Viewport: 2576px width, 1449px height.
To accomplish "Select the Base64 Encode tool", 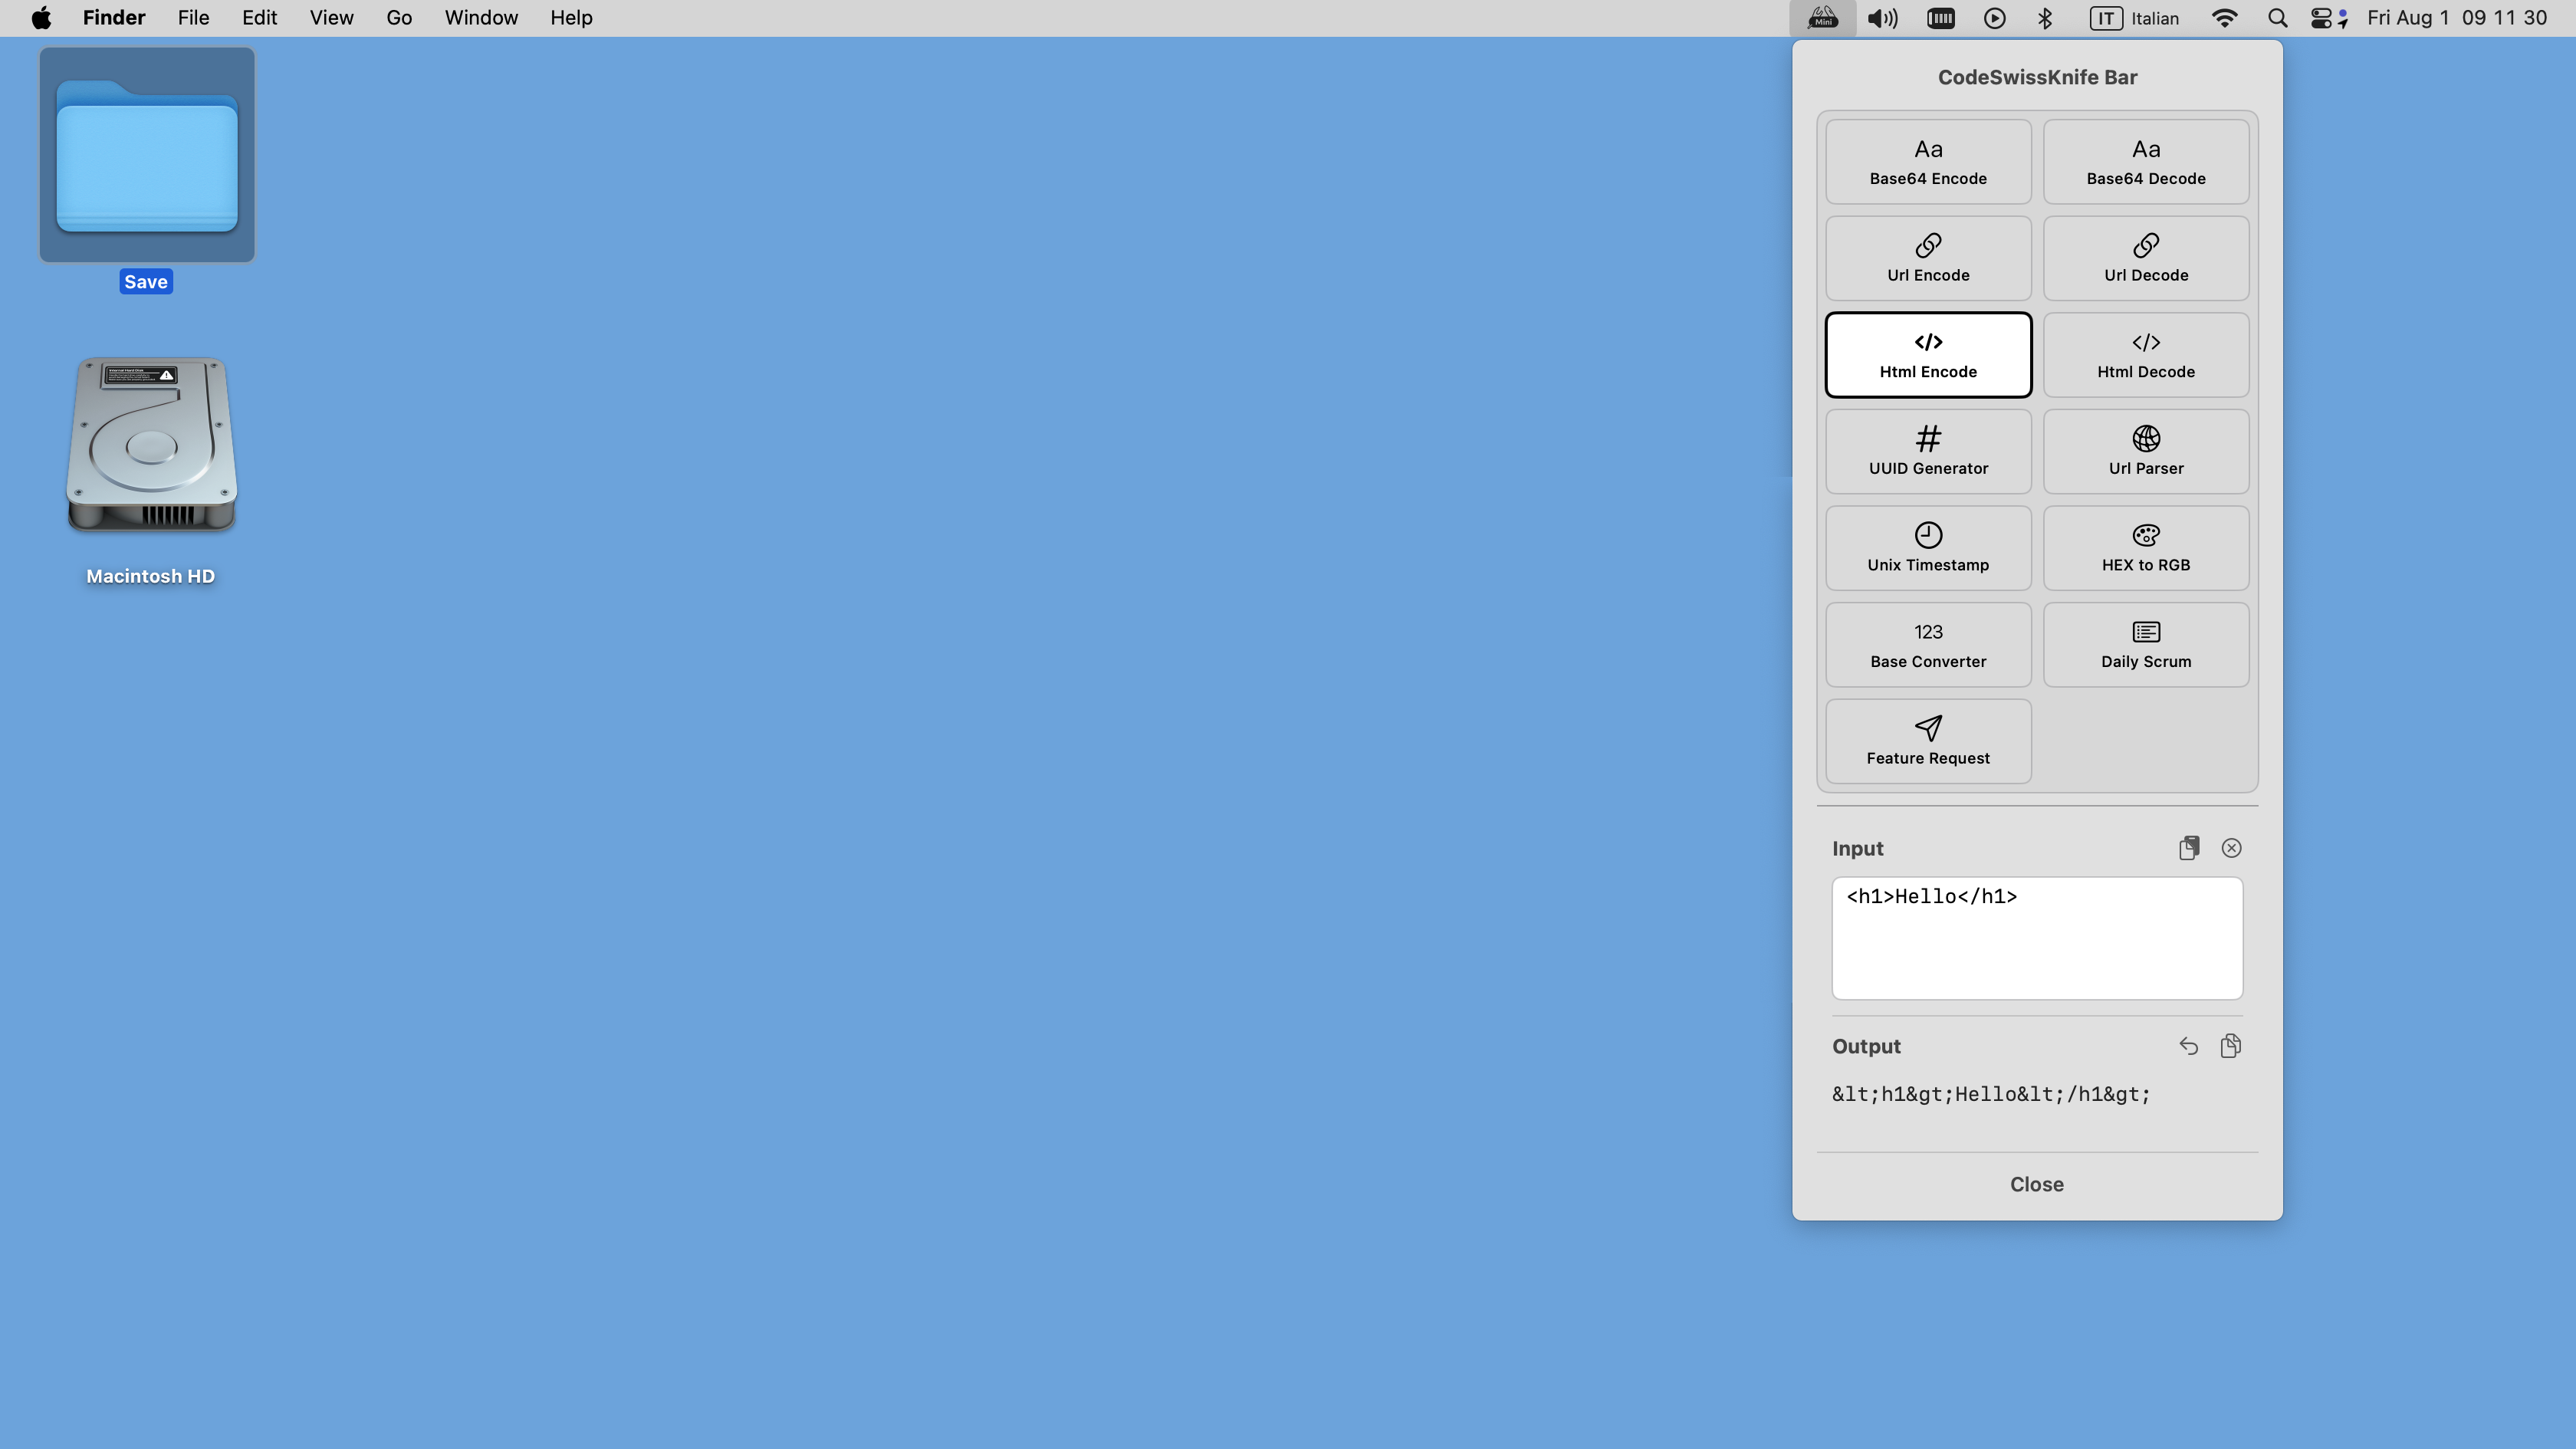I will (1928, 162).
